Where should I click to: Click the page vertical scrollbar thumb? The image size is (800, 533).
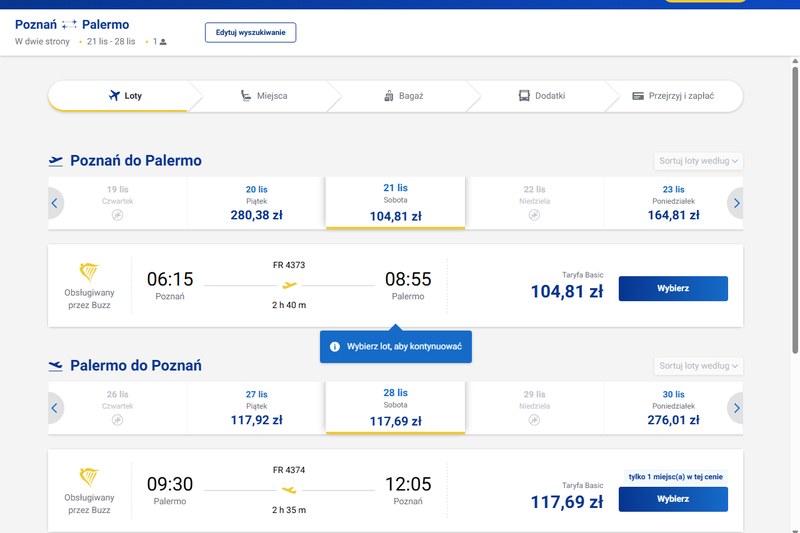(x=795, y=209)
